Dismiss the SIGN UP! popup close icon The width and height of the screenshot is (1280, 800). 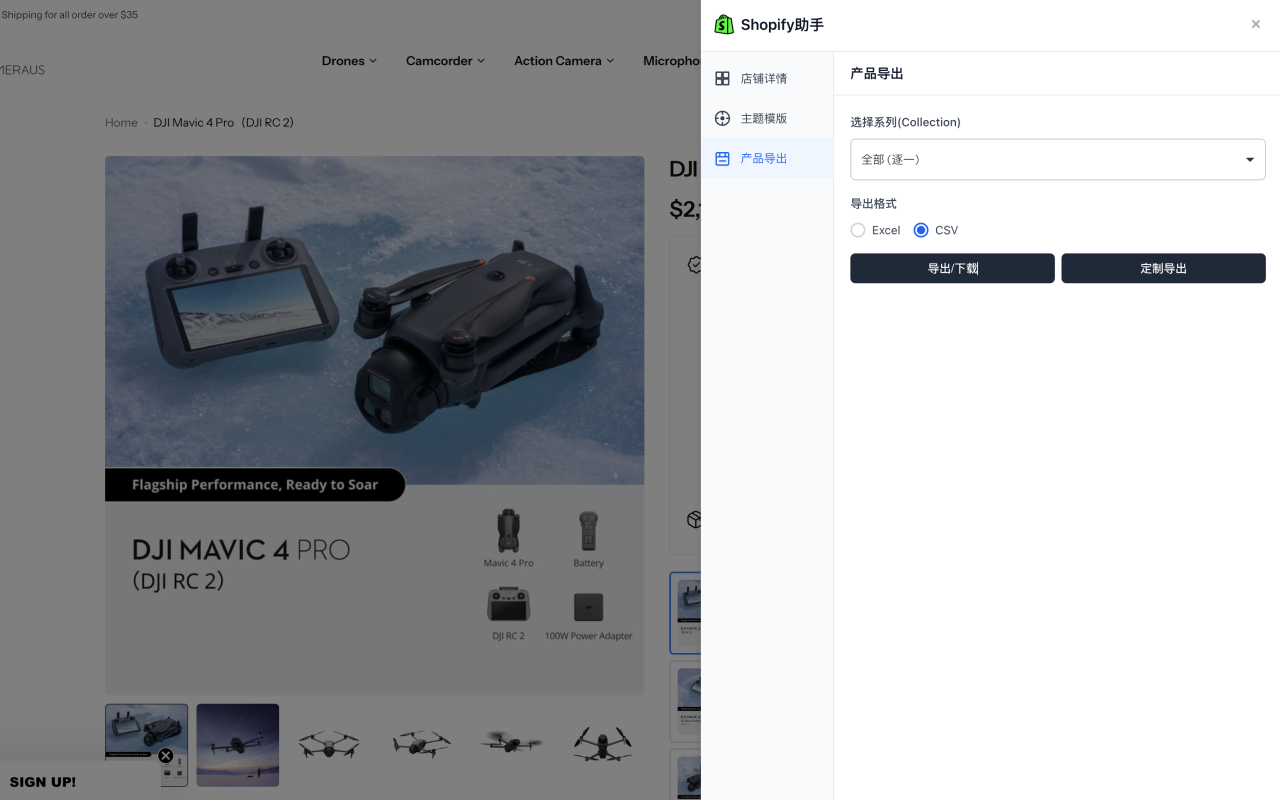point(166,756)
